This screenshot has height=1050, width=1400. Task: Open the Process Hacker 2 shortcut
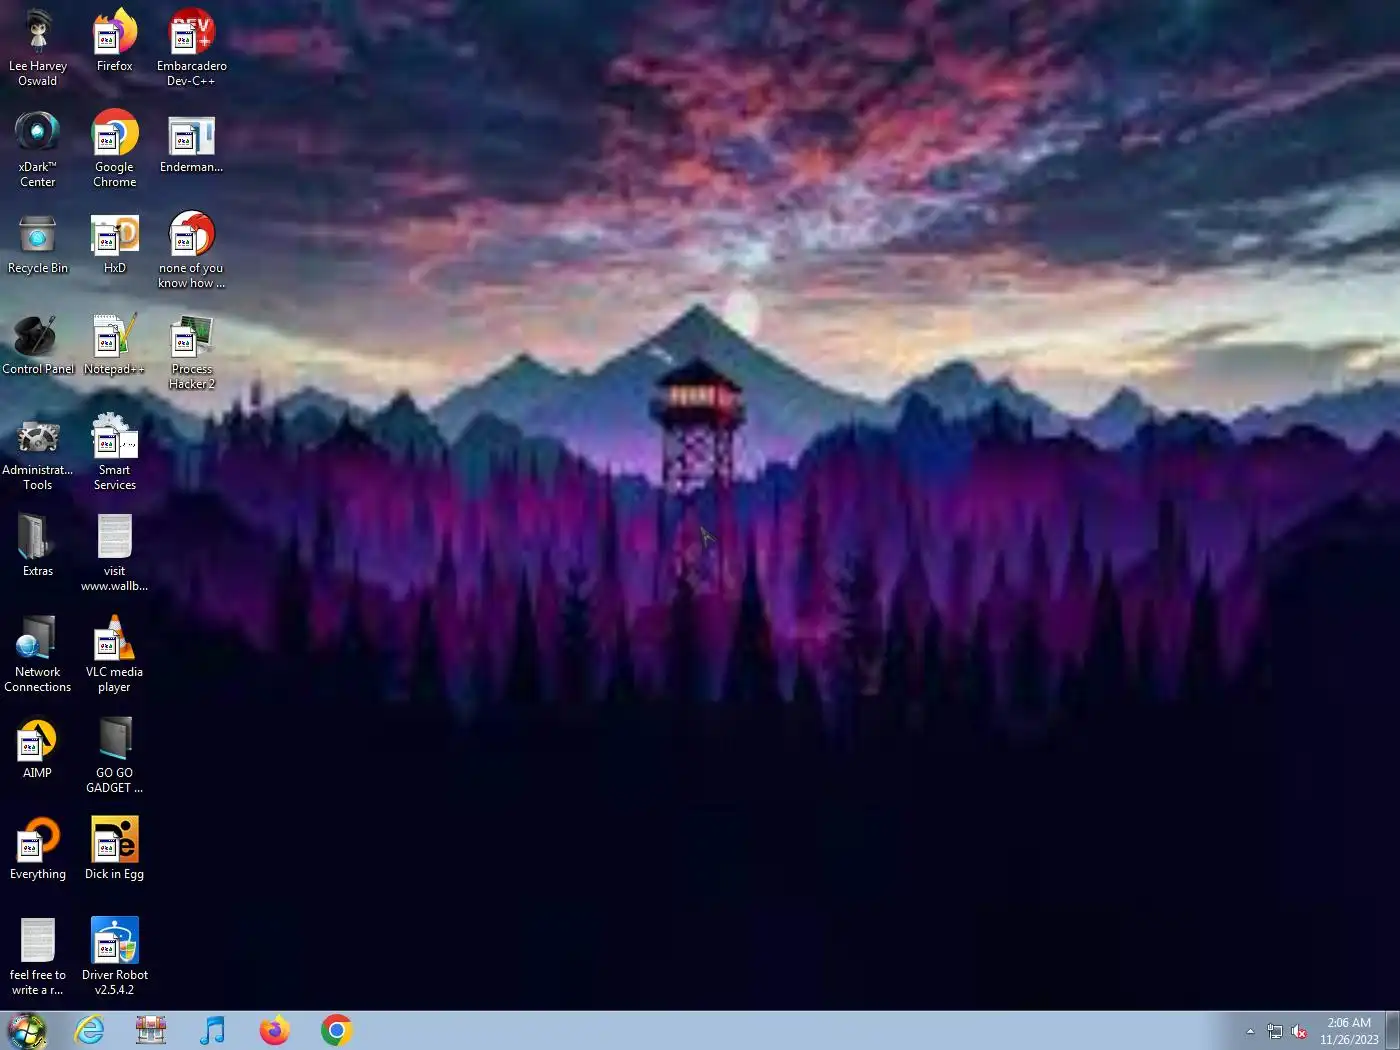pyautogui.click(x=191, y=350)
